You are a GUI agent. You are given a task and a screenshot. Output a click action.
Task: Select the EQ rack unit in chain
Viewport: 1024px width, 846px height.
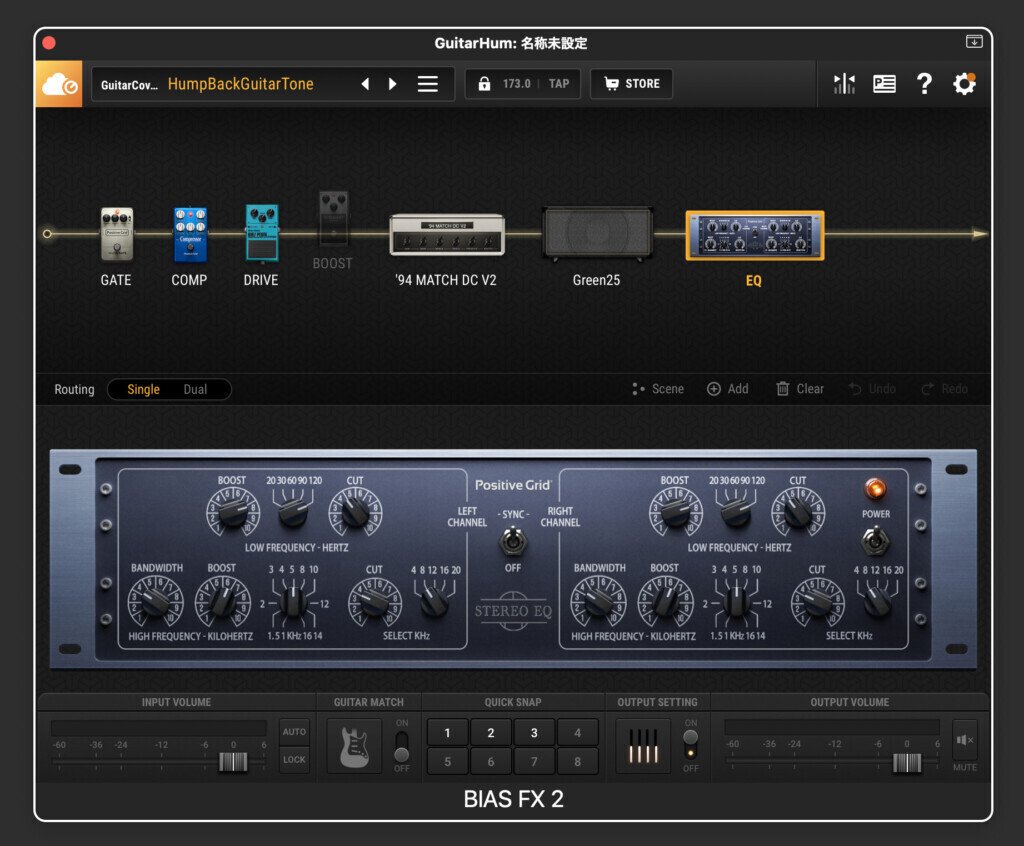click(755, 235)
